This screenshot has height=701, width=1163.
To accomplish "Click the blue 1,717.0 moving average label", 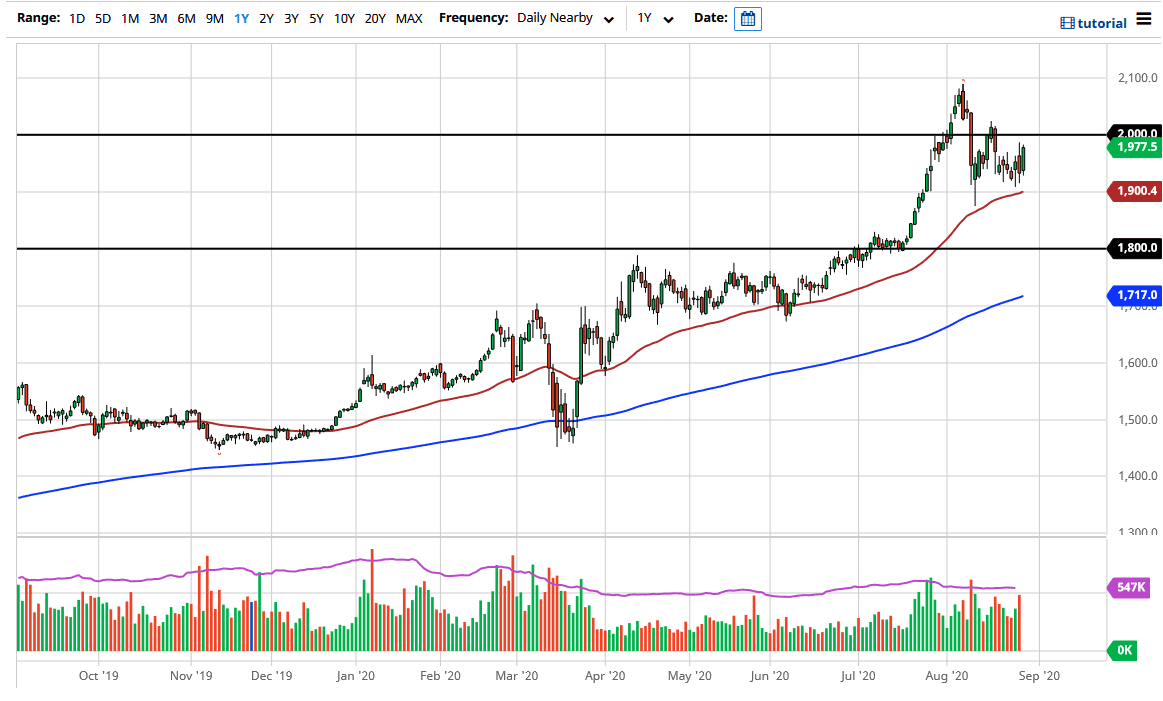I will coord(1134,295).
